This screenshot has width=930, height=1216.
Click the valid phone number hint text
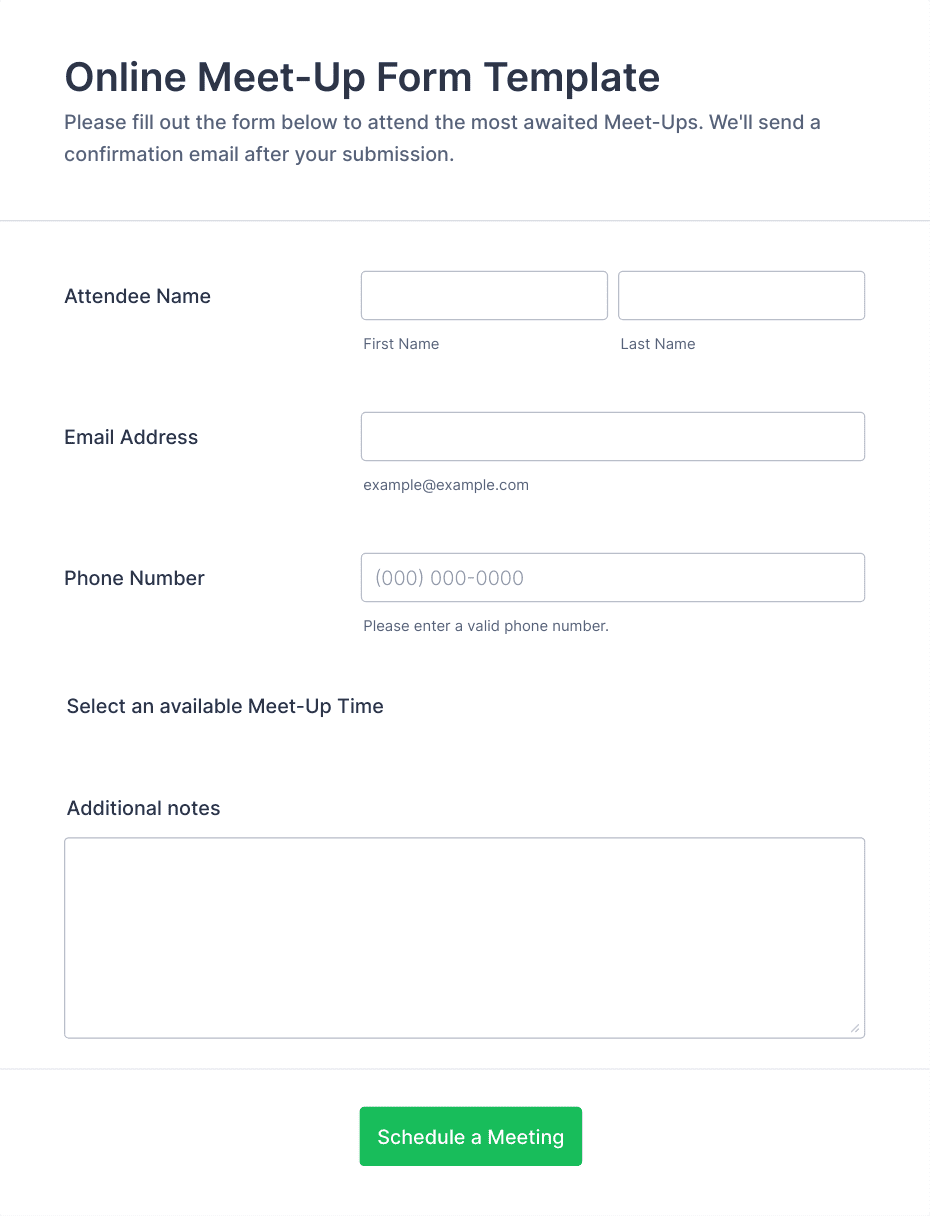486,626
